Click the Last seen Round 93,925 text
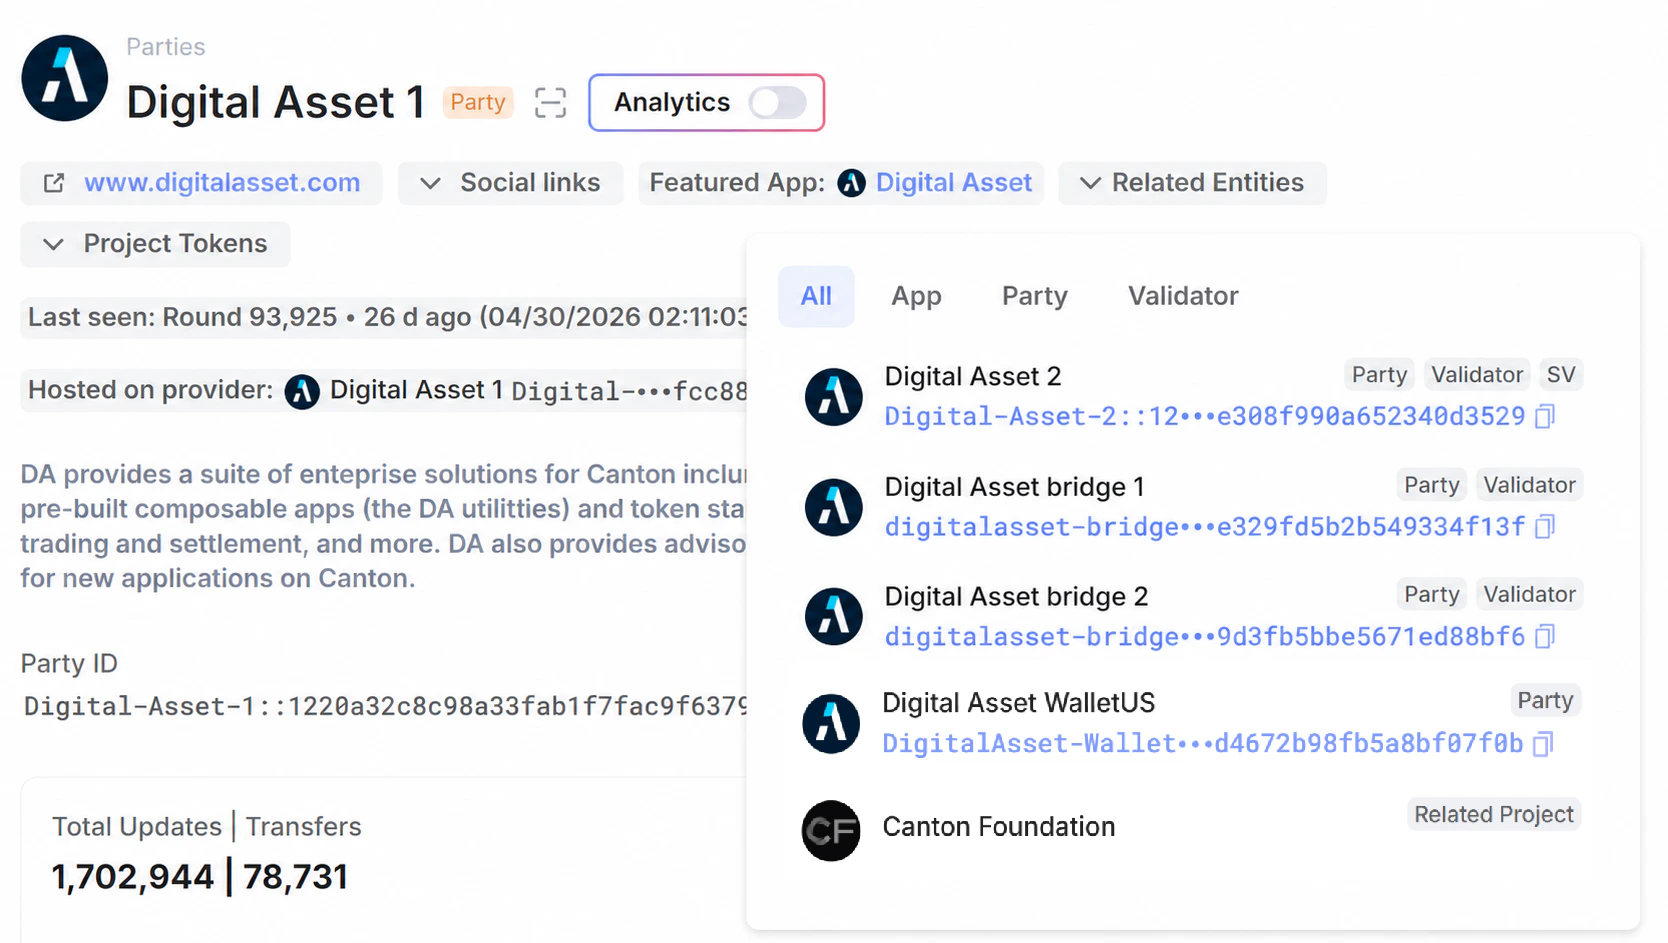Screen dimensions: 1668x943 click(x=385, y=317)
